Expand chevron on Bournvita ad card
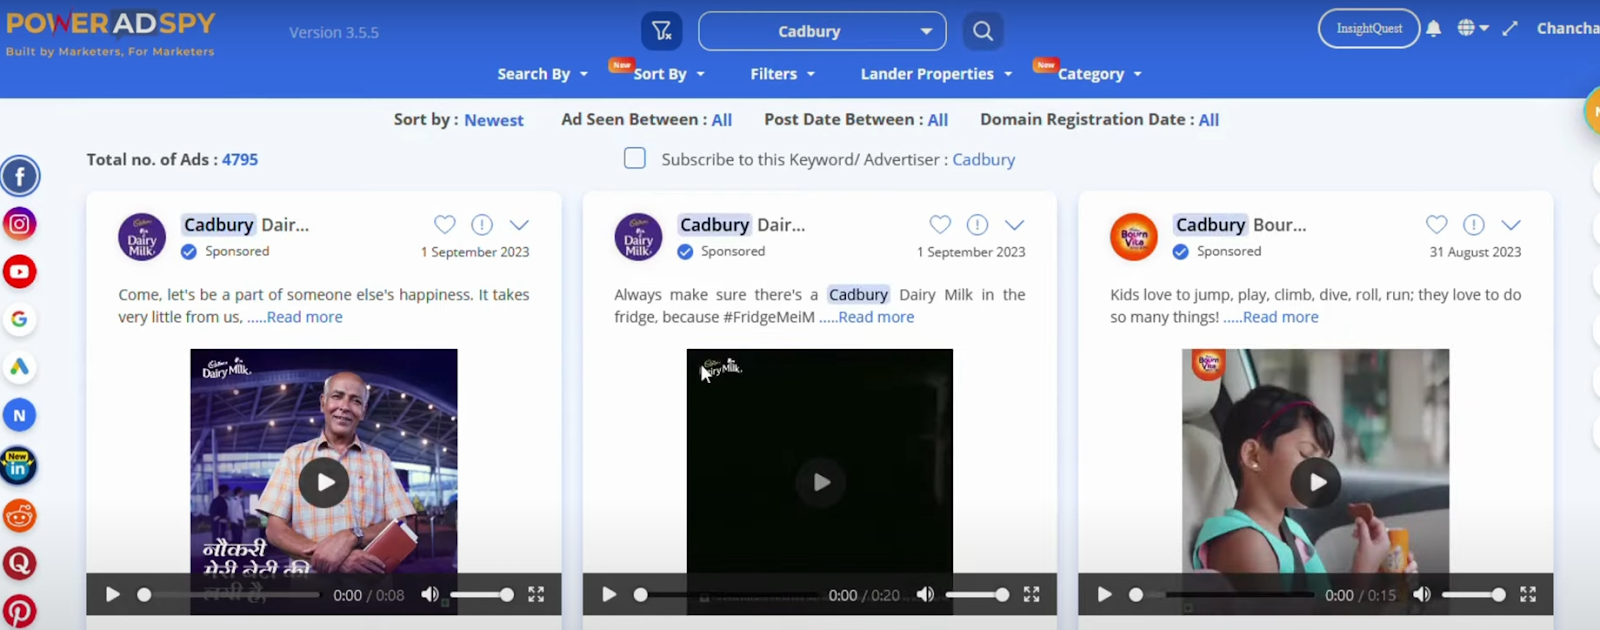This screenshot has height=630, width=1600. pyautogui.click(x=1510, y=225)
